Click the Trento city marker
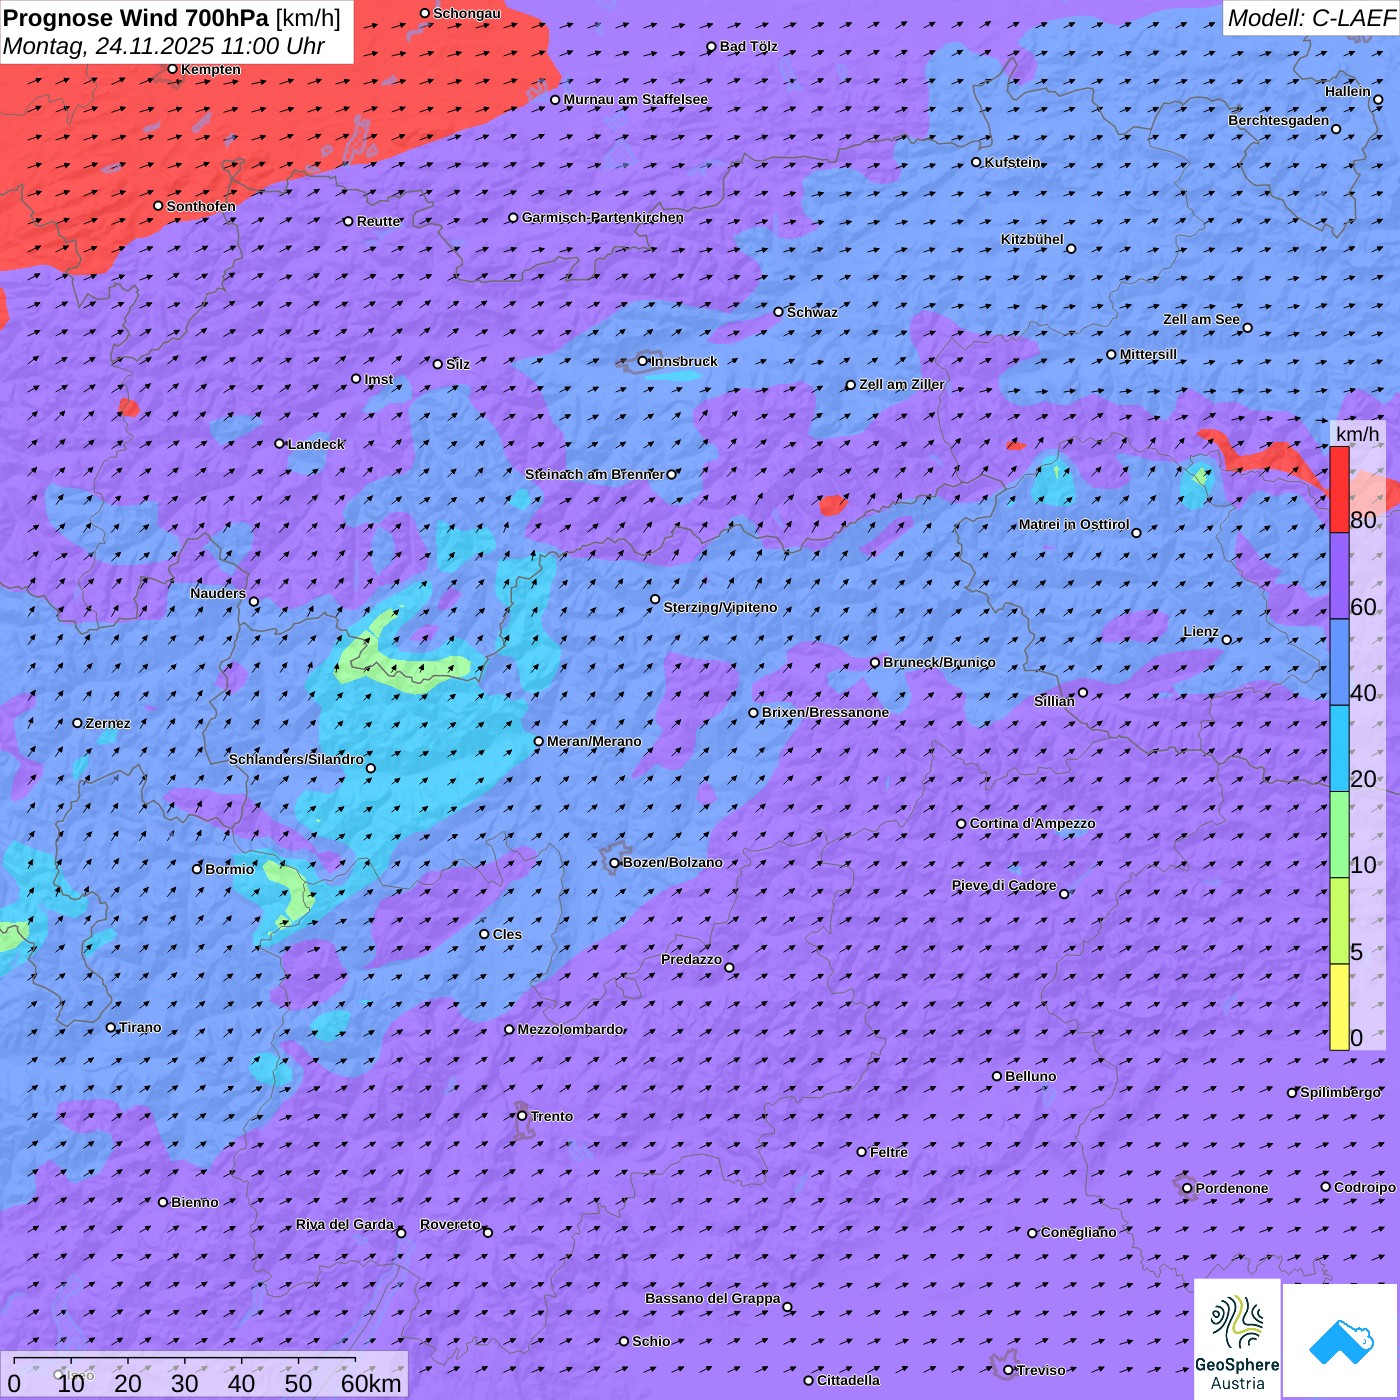 [522, 1116]
